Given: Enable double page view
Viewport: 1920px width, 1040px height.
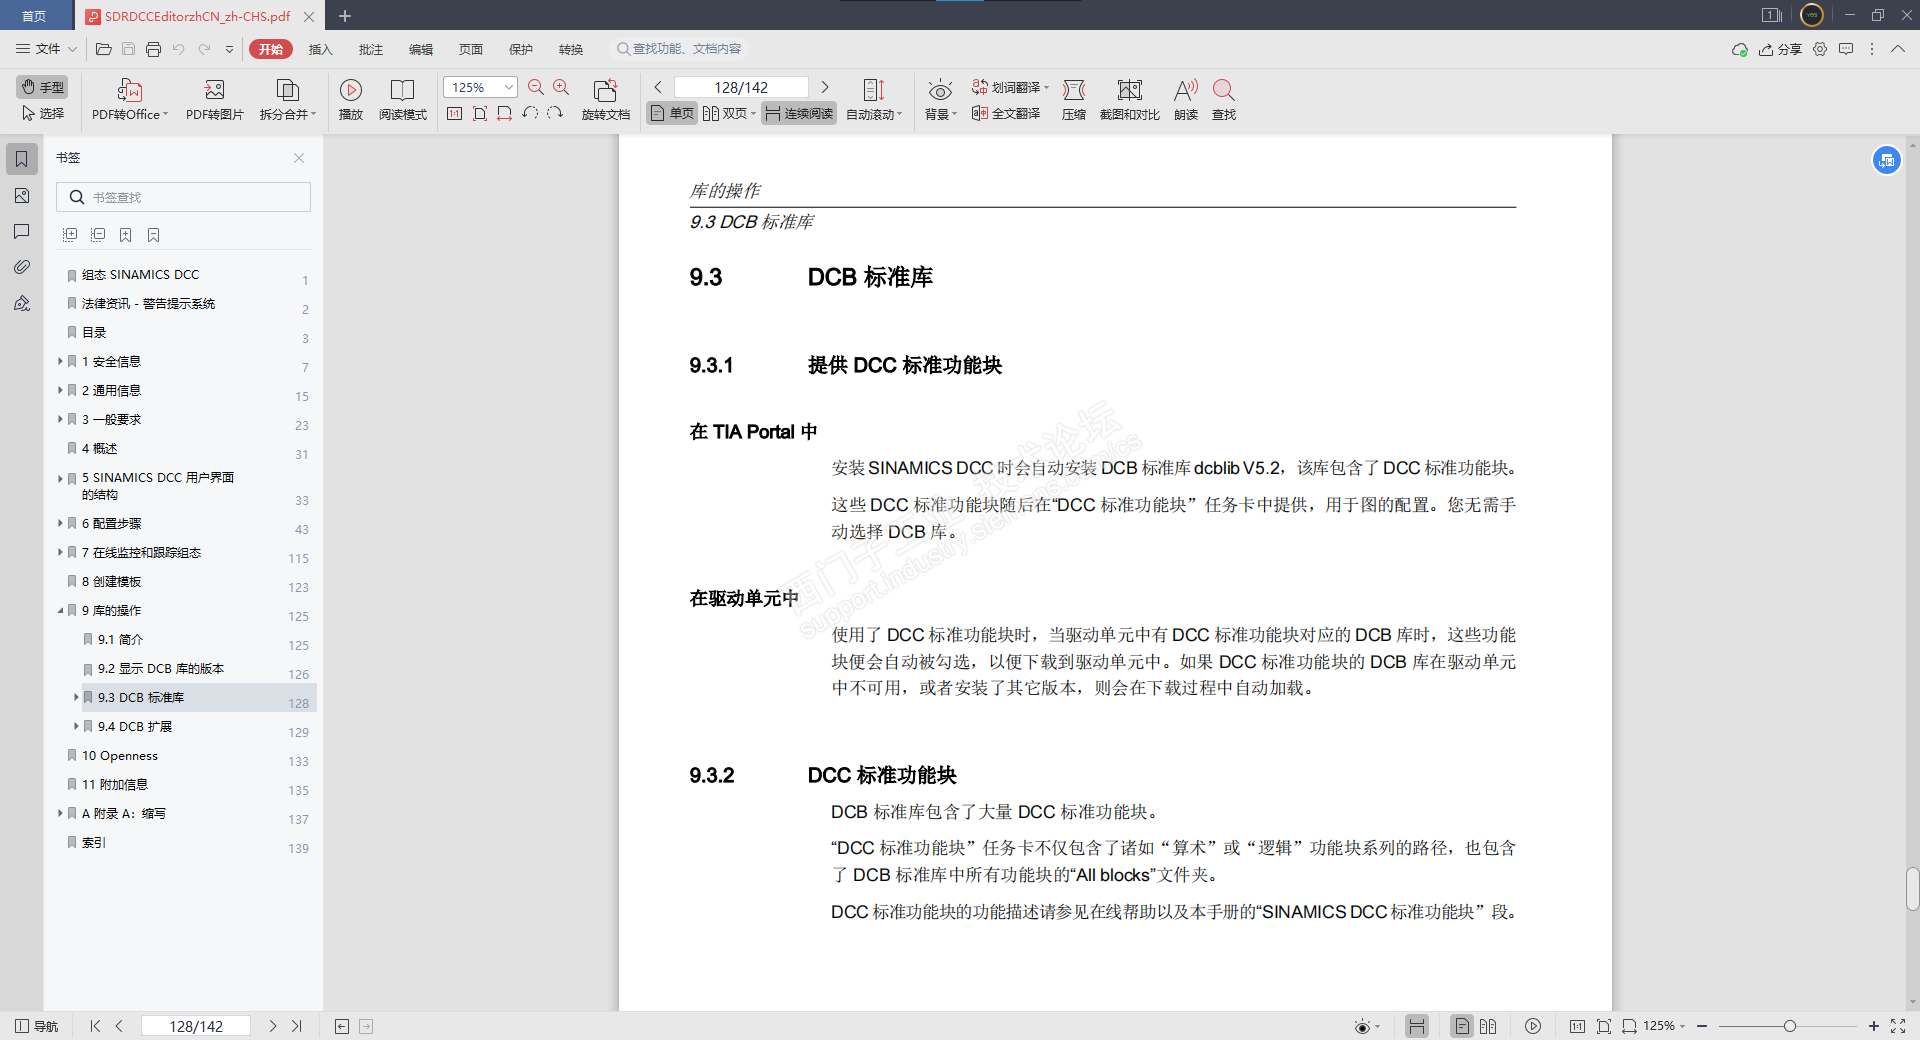Looking at the screenshot, I should [x=729, y=113].
